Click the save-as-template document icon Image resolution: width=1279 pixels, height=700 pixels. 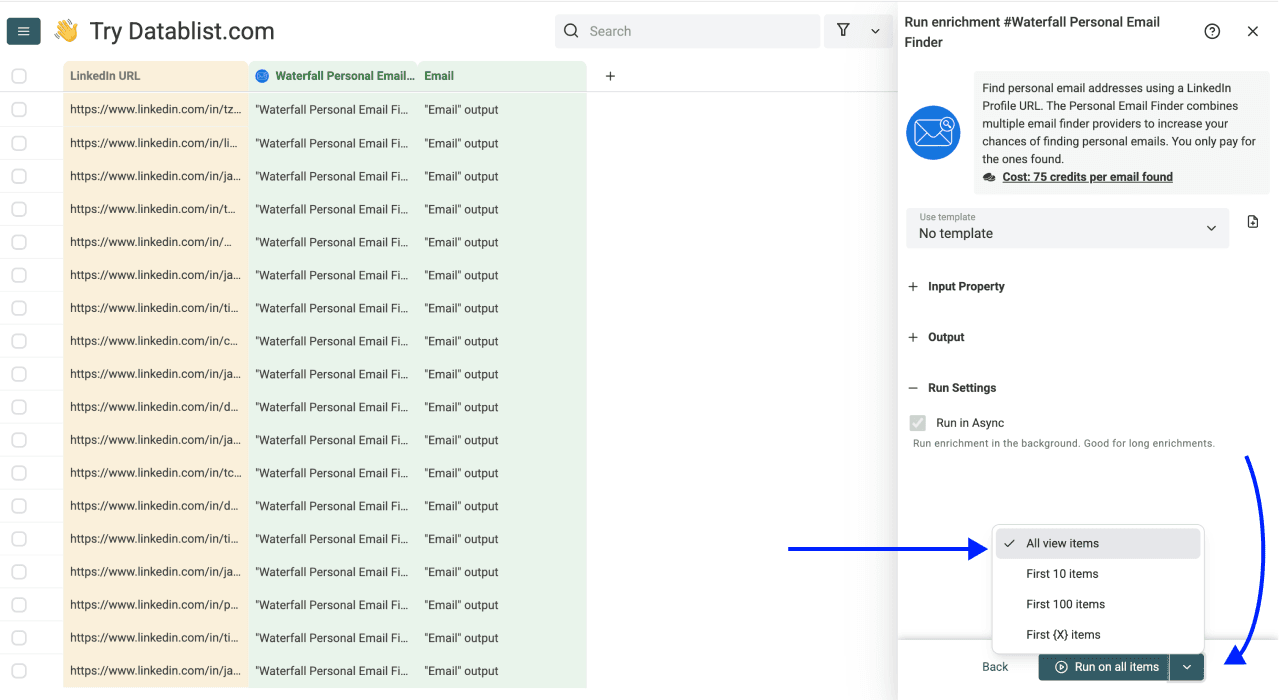[1252, 221]
